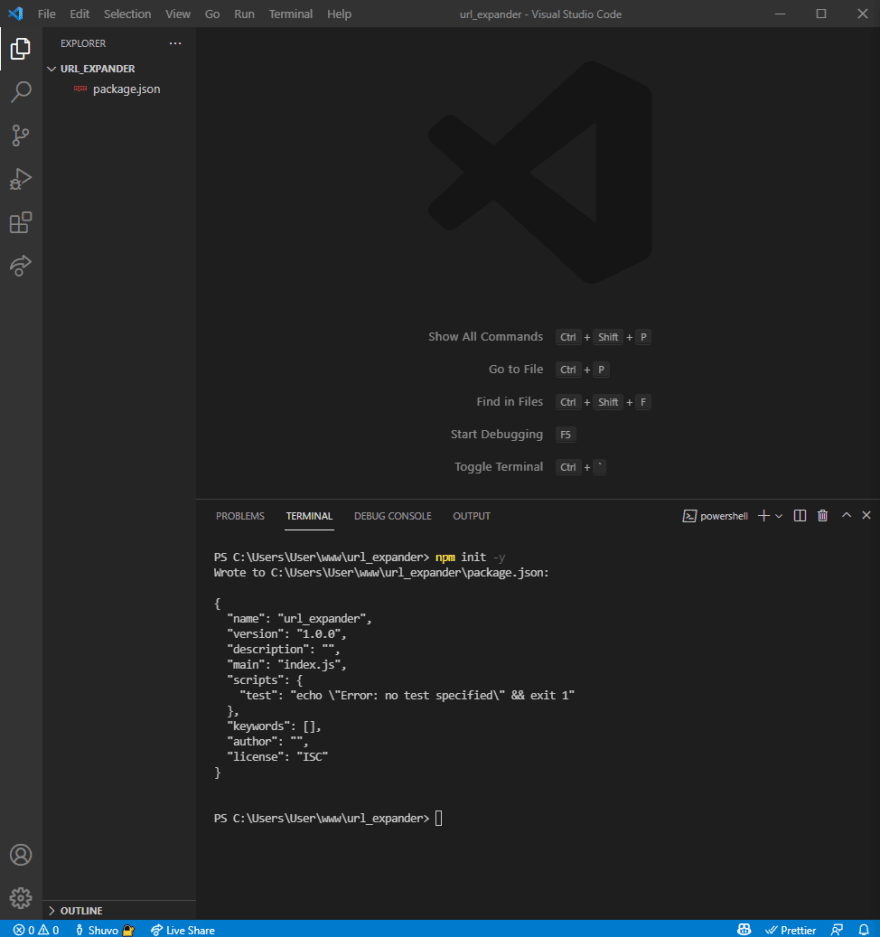Open the Source Control view
Viewport: 880px width, 937px height.
[x=21, y=136]
